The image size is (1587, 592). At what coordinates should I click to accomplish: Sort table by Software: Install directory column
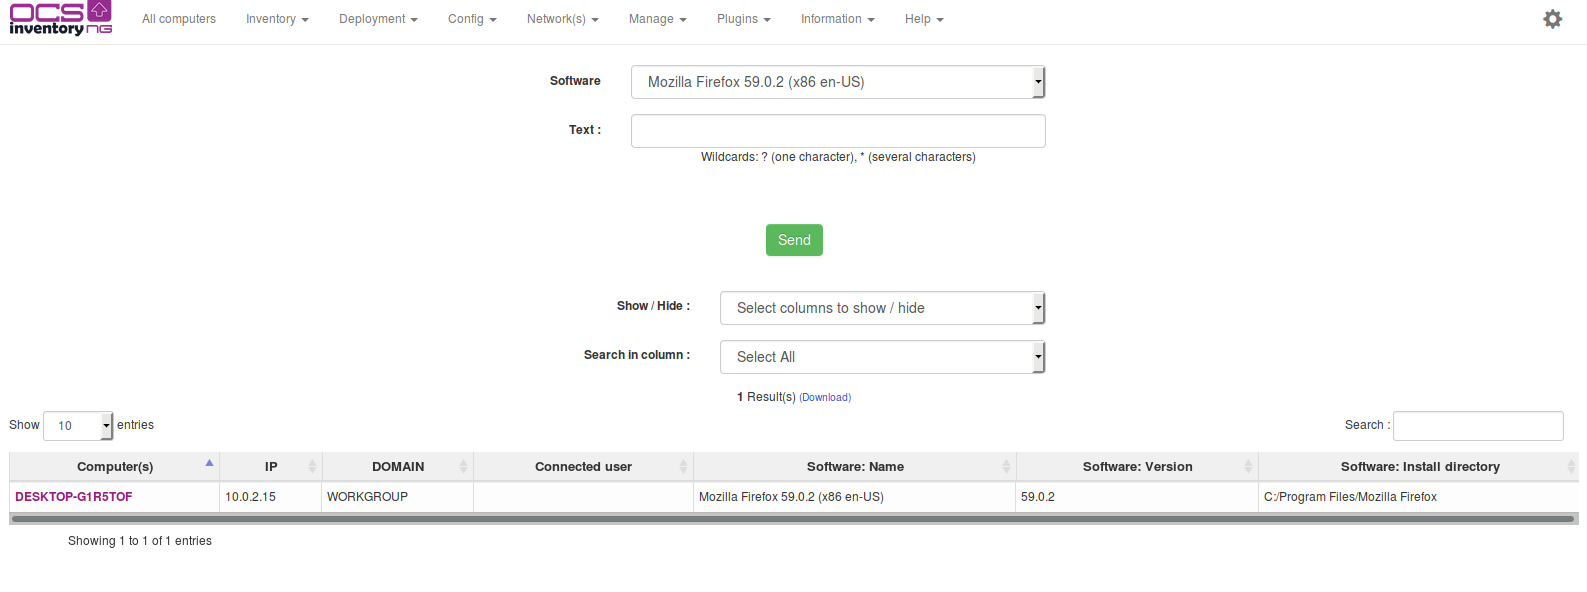point(1419,467)
